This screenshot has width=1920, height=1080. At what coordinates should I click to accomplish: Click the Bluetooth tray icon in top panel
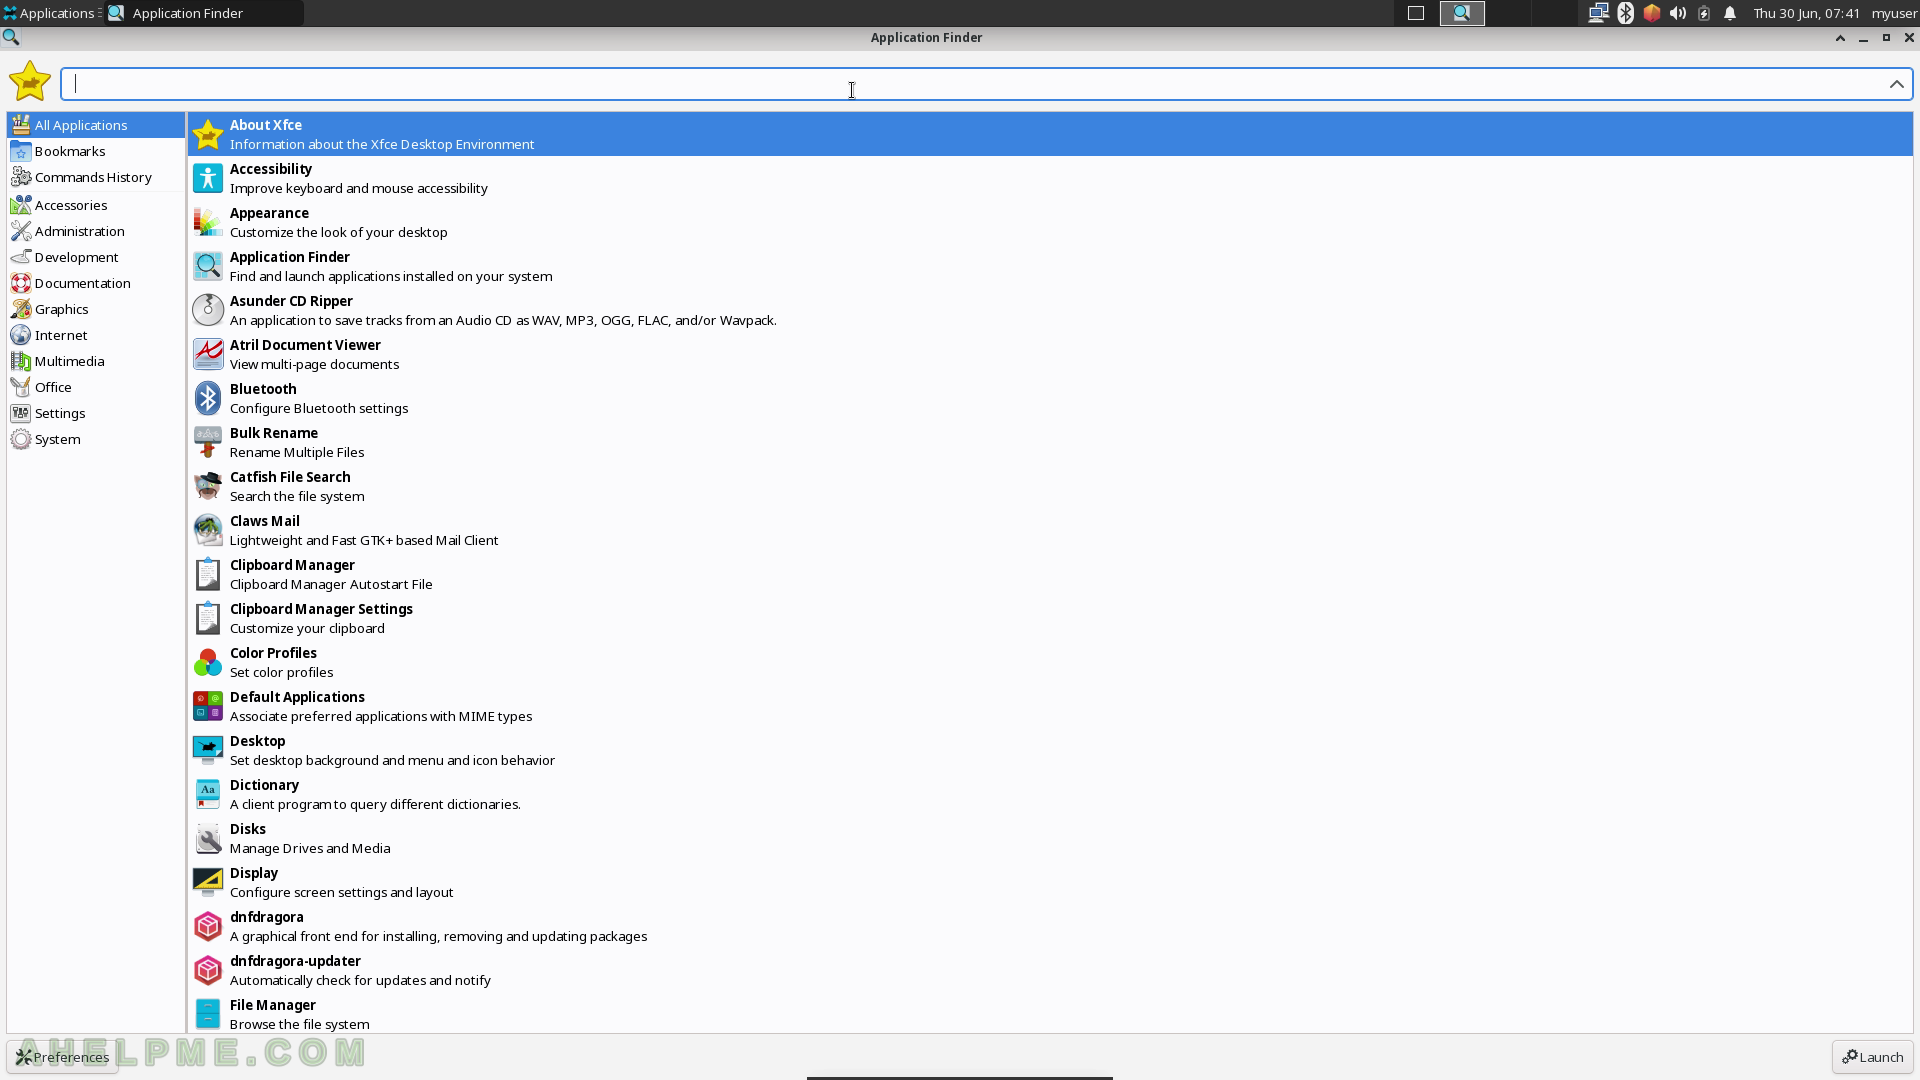click(x=1626, y=13)
